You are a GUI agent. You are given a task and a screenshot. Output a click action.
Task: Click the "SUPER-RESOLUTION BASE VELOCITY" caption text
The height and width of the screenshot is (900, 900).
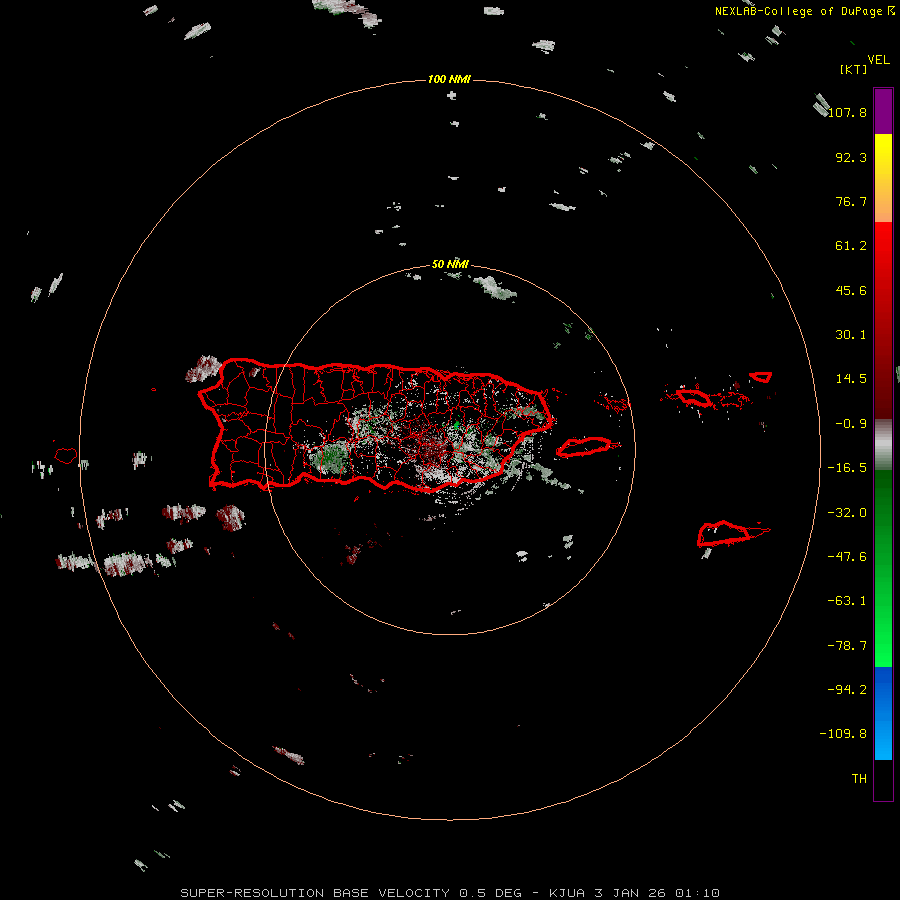315,893
